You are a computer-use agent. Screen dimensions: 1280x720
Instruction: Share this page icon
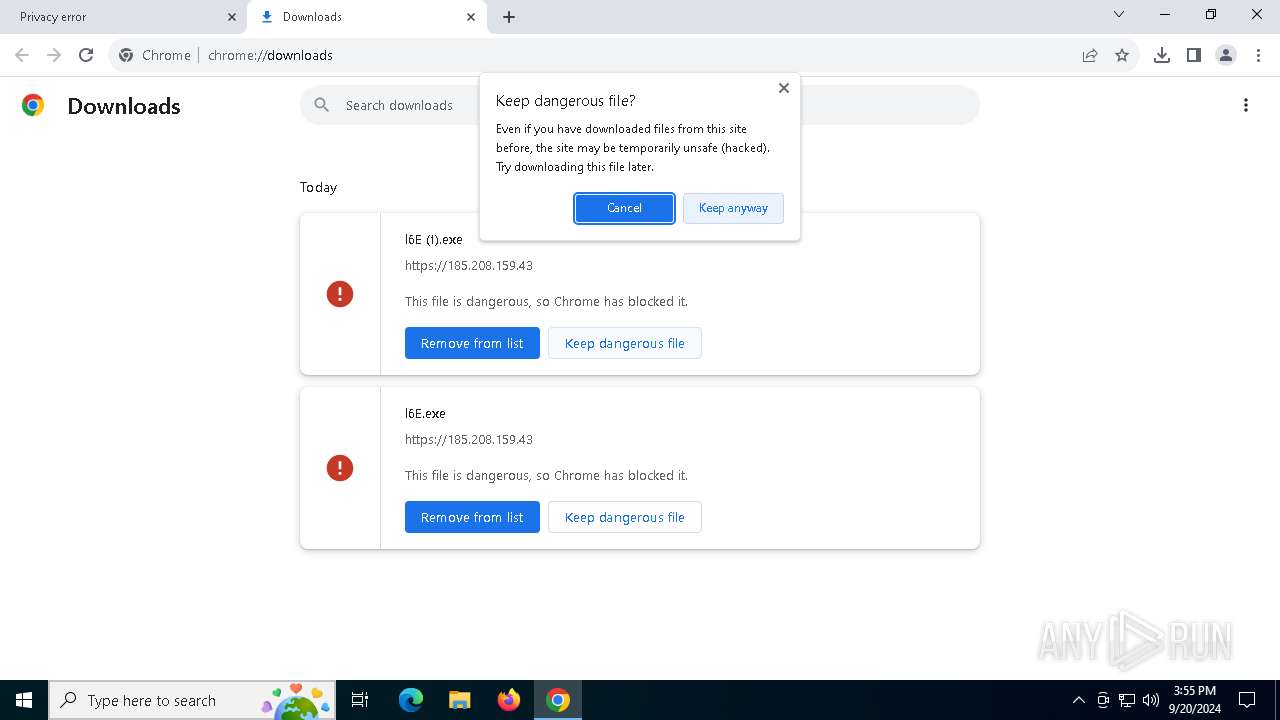click(x=1090, y=55)
